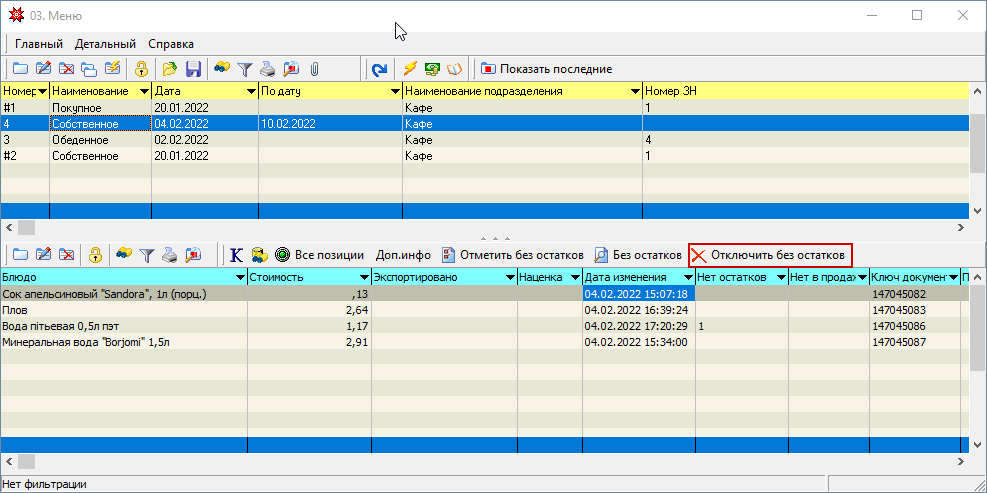Click Доп.инфо button
This screenshot has width=987, height=493.
403,255
